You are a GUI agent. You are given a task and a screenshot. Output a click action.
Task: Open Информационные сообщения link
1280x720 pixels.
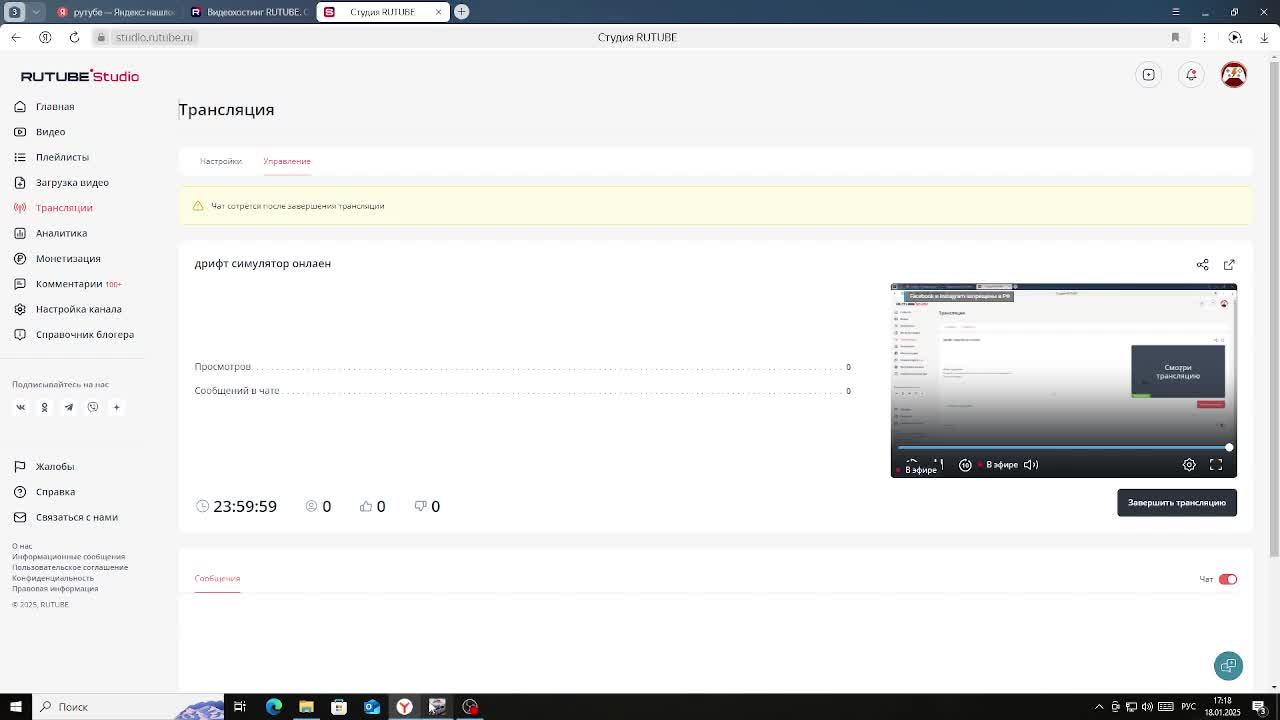(69, 557)
